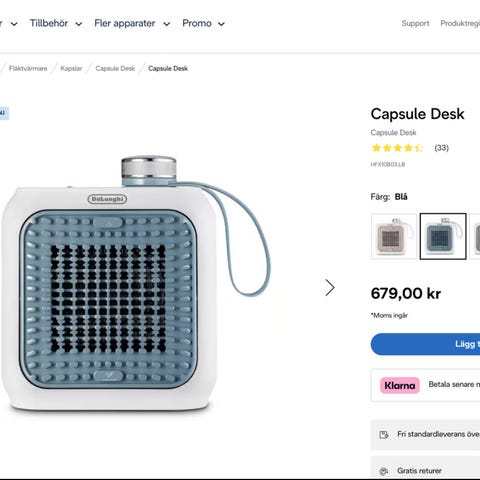Click the free delivery box icon
Screen dimensions: 480x480
384,435
